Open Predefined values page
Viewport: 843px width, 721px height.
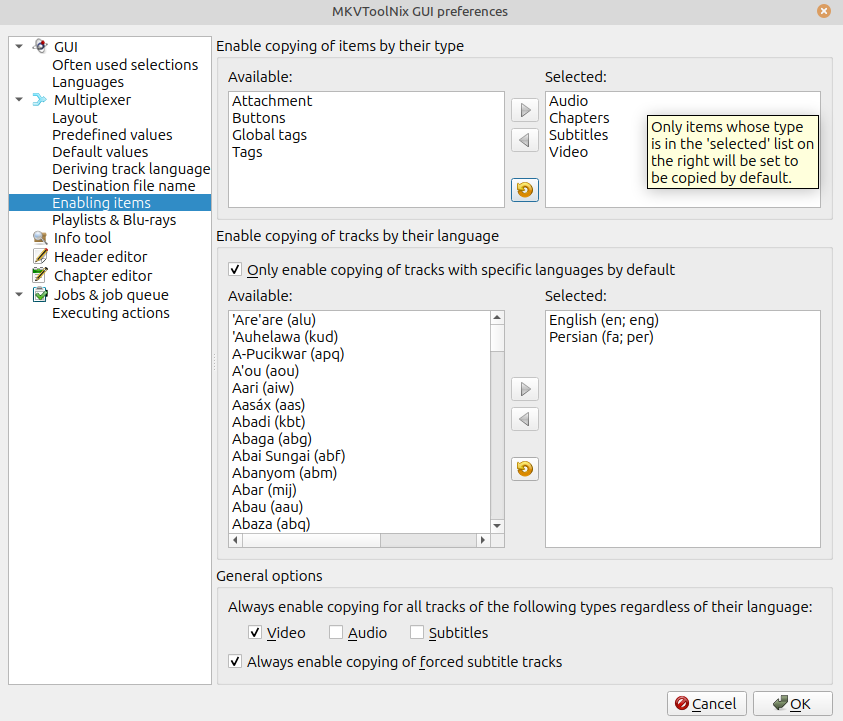tap(112, 134)
